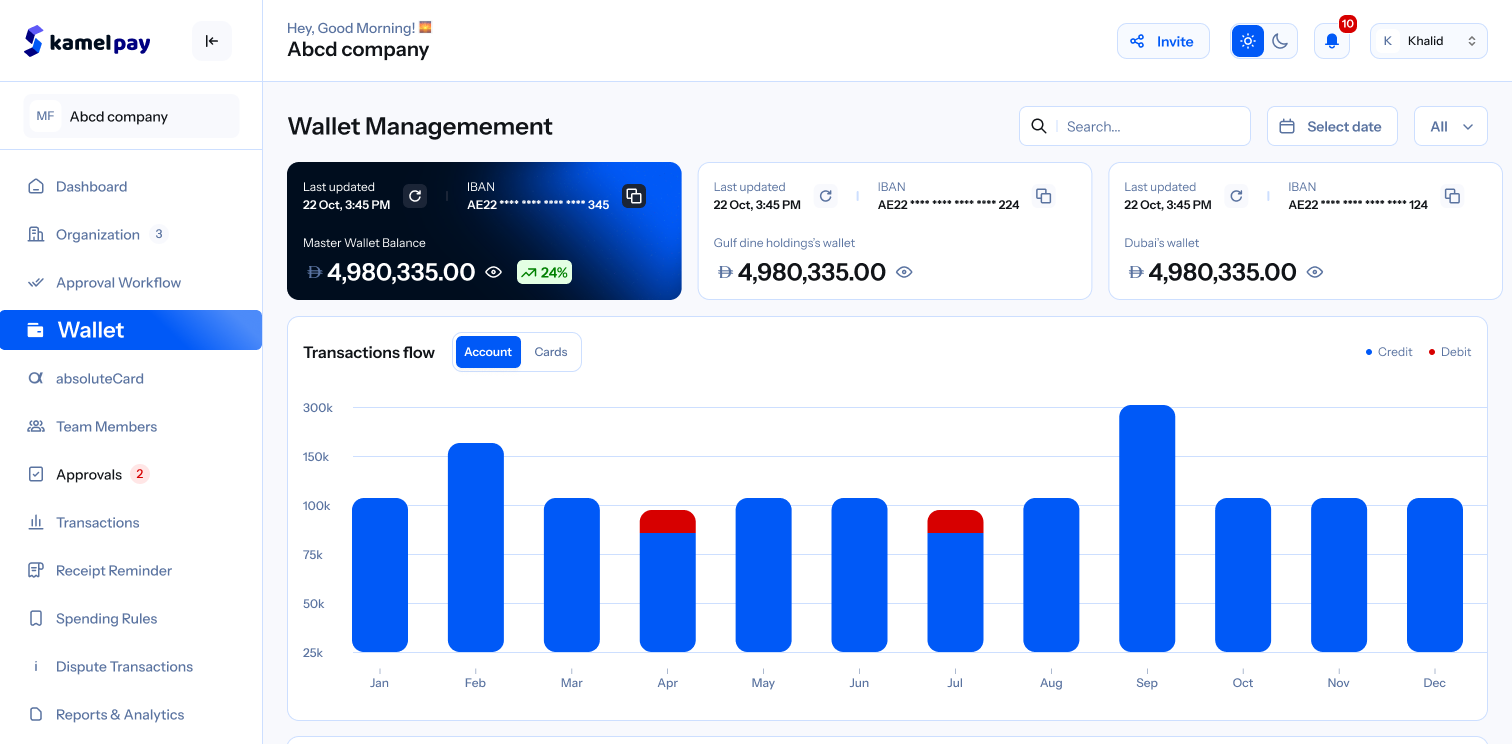Hide the Master Wallet balance amount
Viewport: 1512px width, 744px height.
point(493,272)
